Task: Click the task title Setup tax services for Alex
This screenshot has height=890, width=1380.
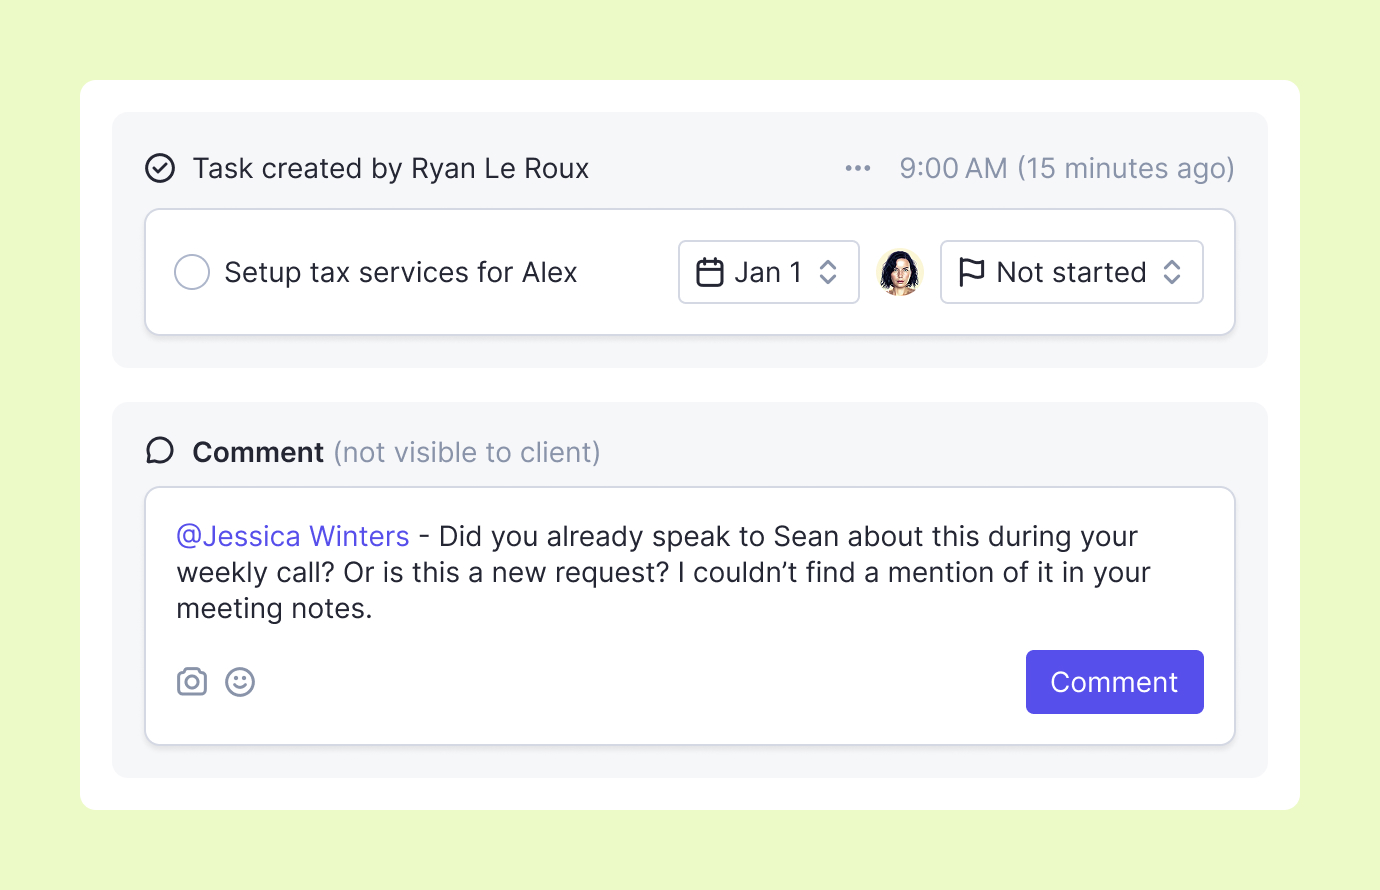Action: point(400,272)
